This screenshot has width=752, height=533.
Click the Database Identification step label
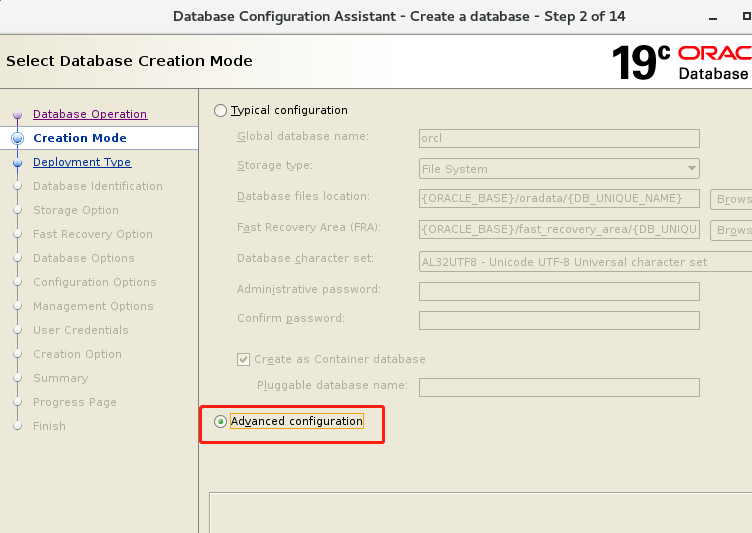98,186
